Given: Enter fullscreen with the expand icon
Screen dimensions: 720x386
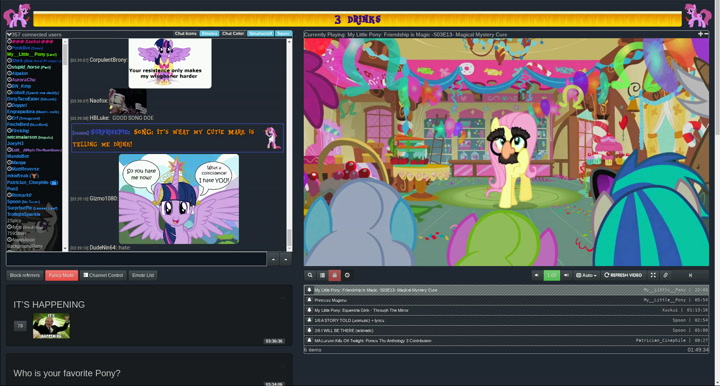Looking at the screenshot, I should pos(653,275).
